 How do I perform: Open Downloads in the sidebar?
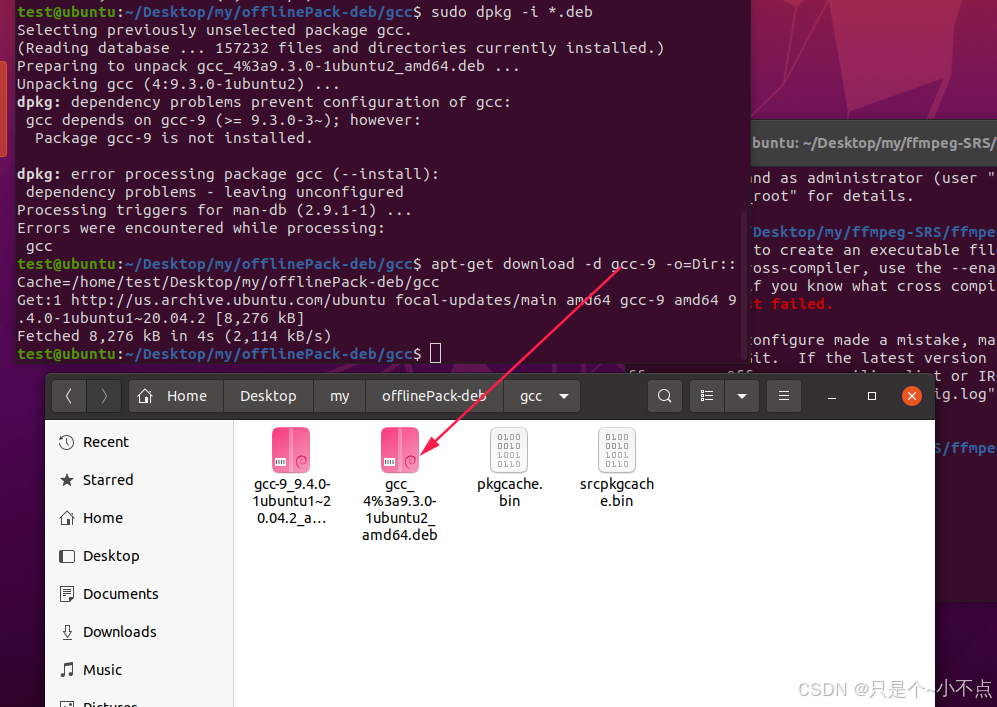(x=140, y=632)
